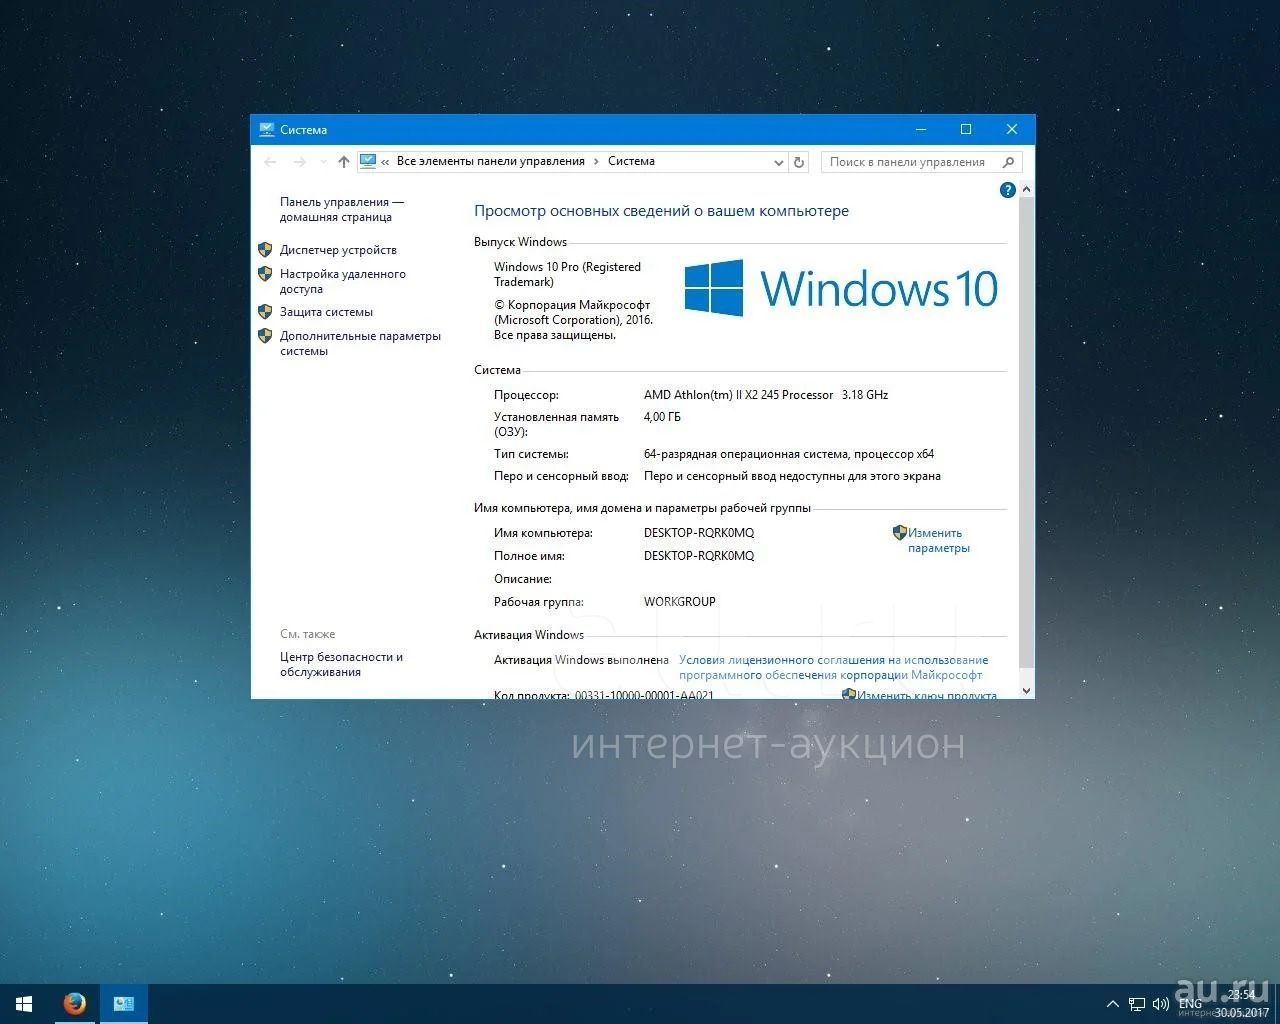Open Центр безопасности и обслуживания link
The image size is (1280, 1024).
point(341,664)
